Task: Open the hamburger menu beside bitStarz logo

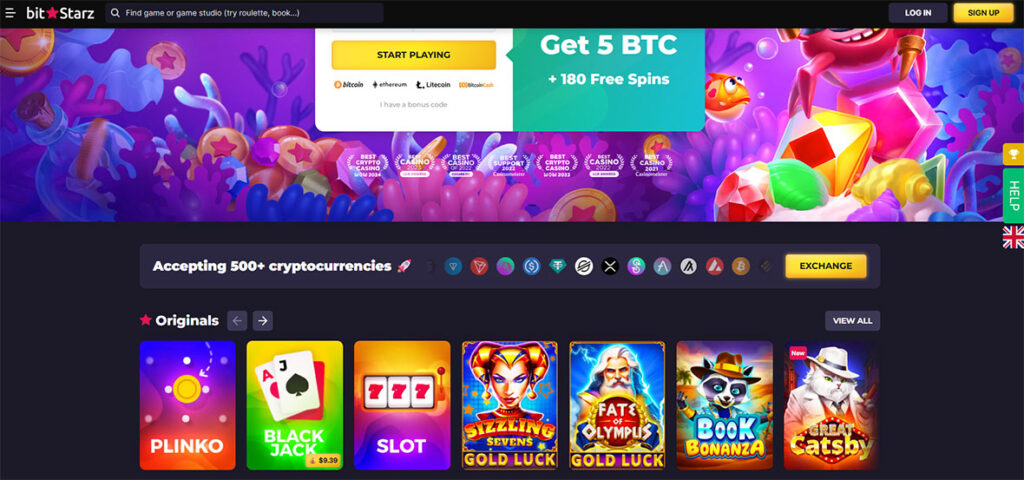Action: (x=10, y=13)
